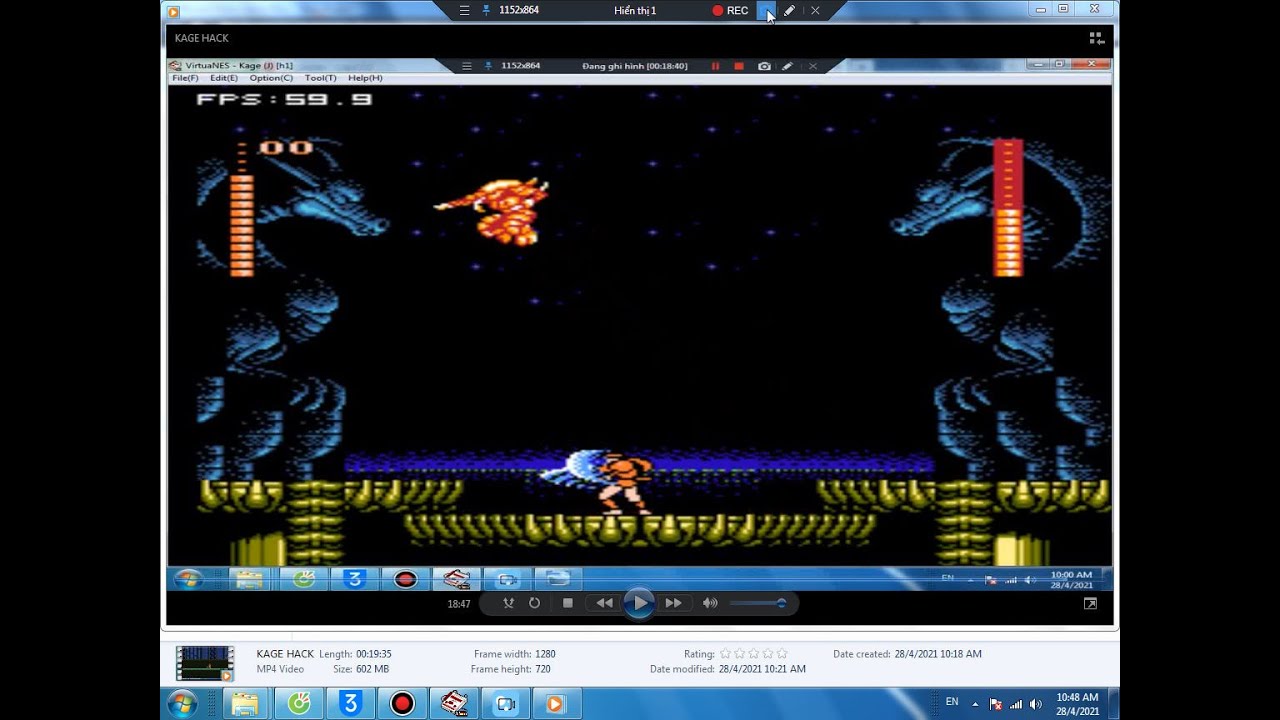Open File Explorer from the taskbar
Image resolution: width=1280 pixels, height=720 pixels.
tap(245, 704)
